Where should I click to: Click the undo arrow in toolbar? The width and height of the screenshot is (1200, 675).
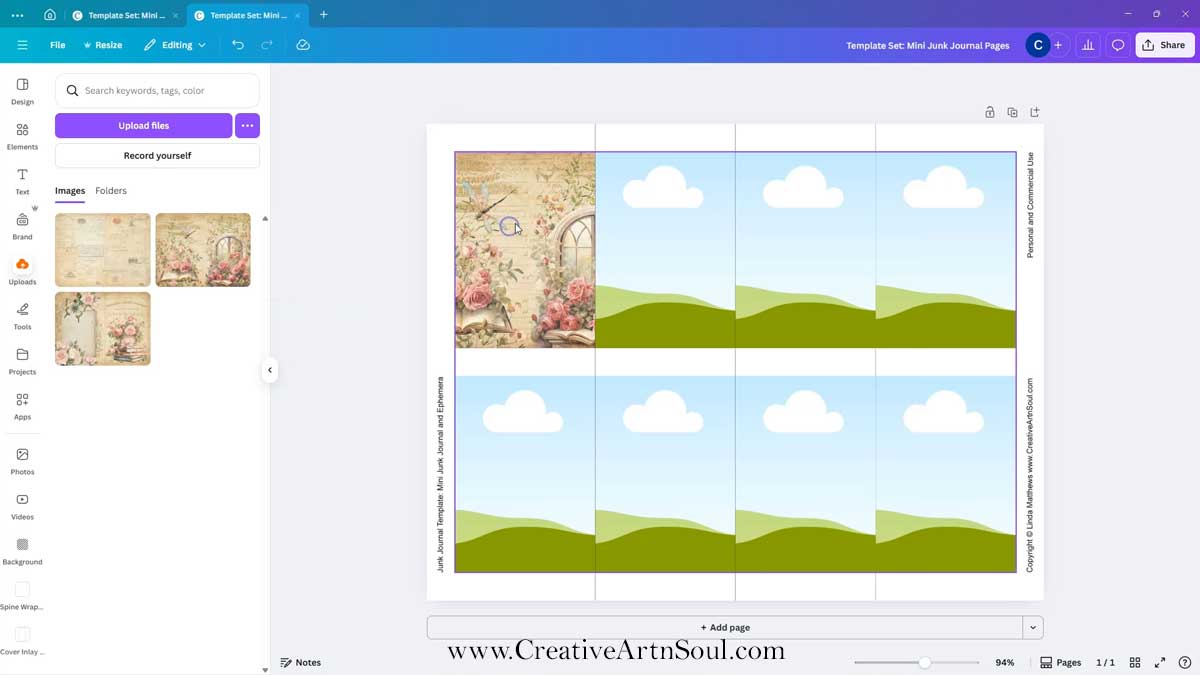coord(237,45)
